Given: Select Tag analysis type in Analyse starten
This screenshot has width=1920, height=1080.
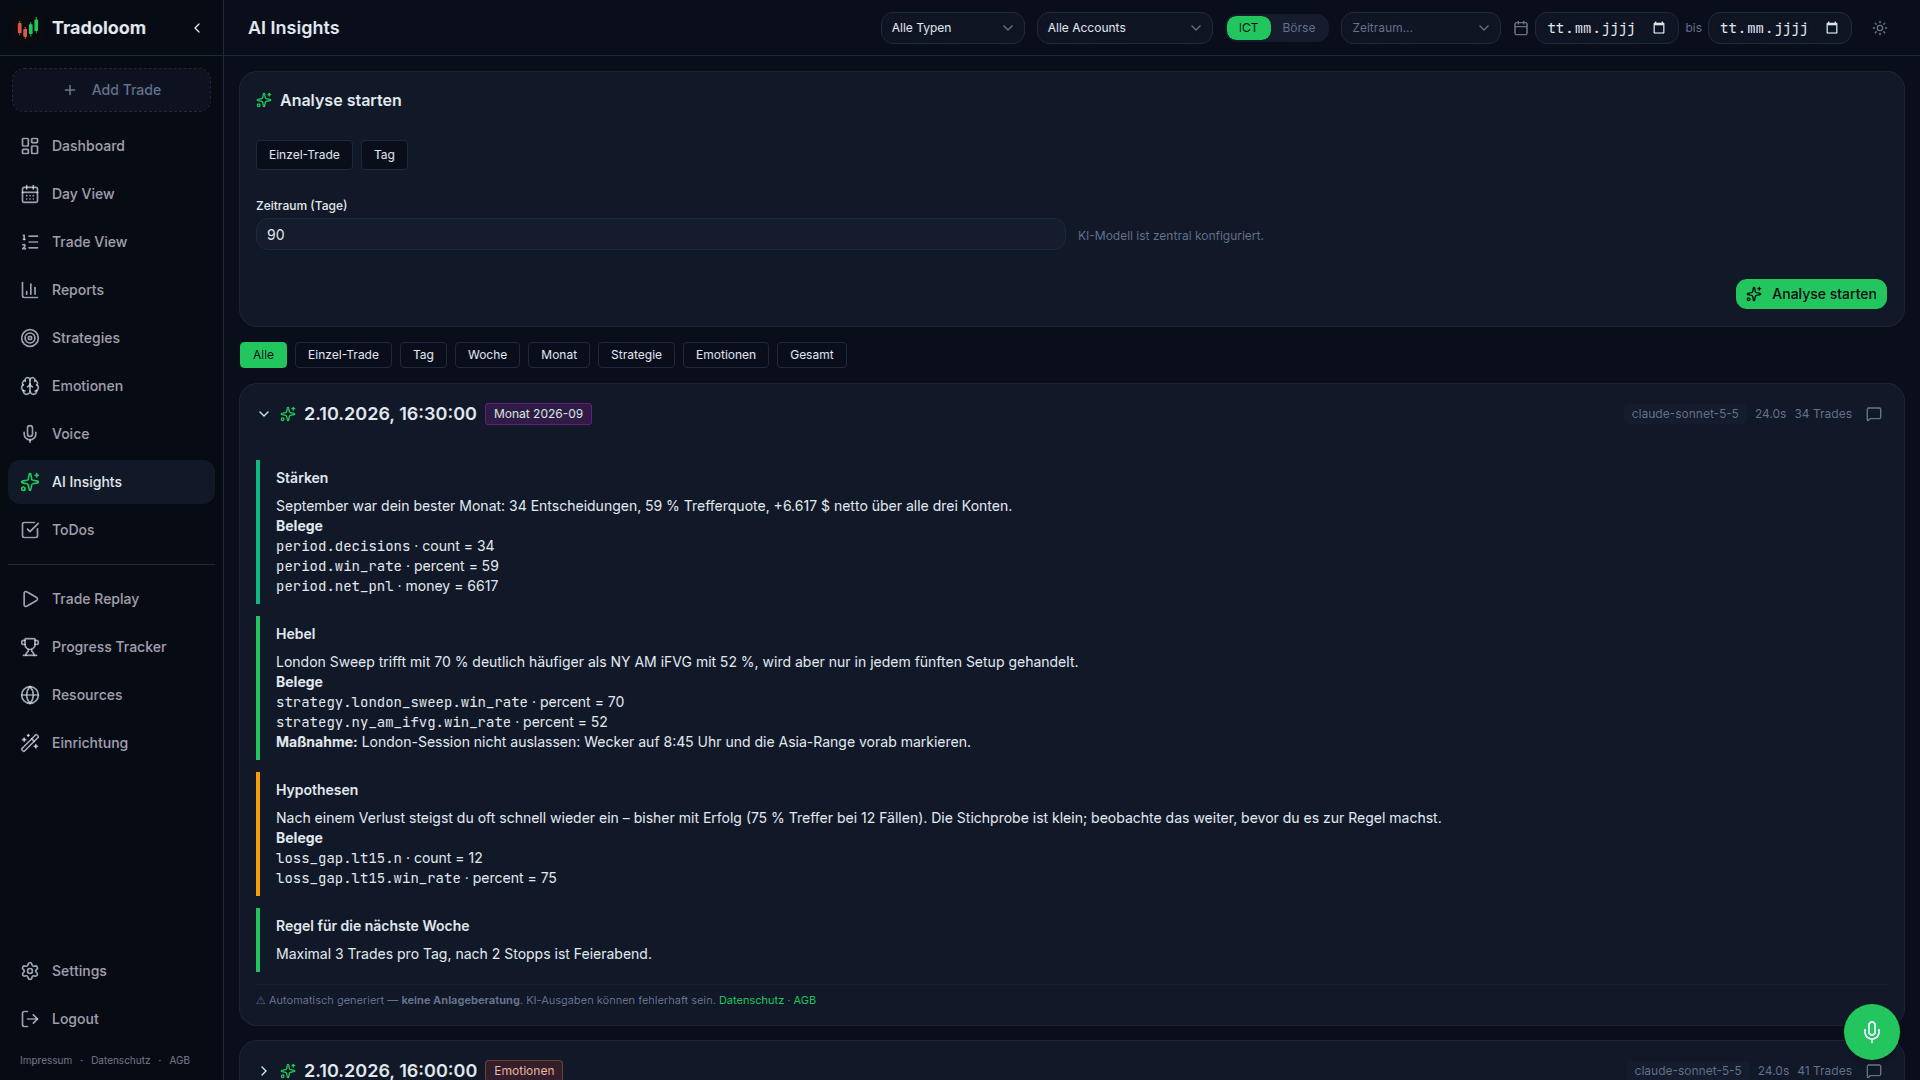Looking at the screenshot, I should pos(384,155).
